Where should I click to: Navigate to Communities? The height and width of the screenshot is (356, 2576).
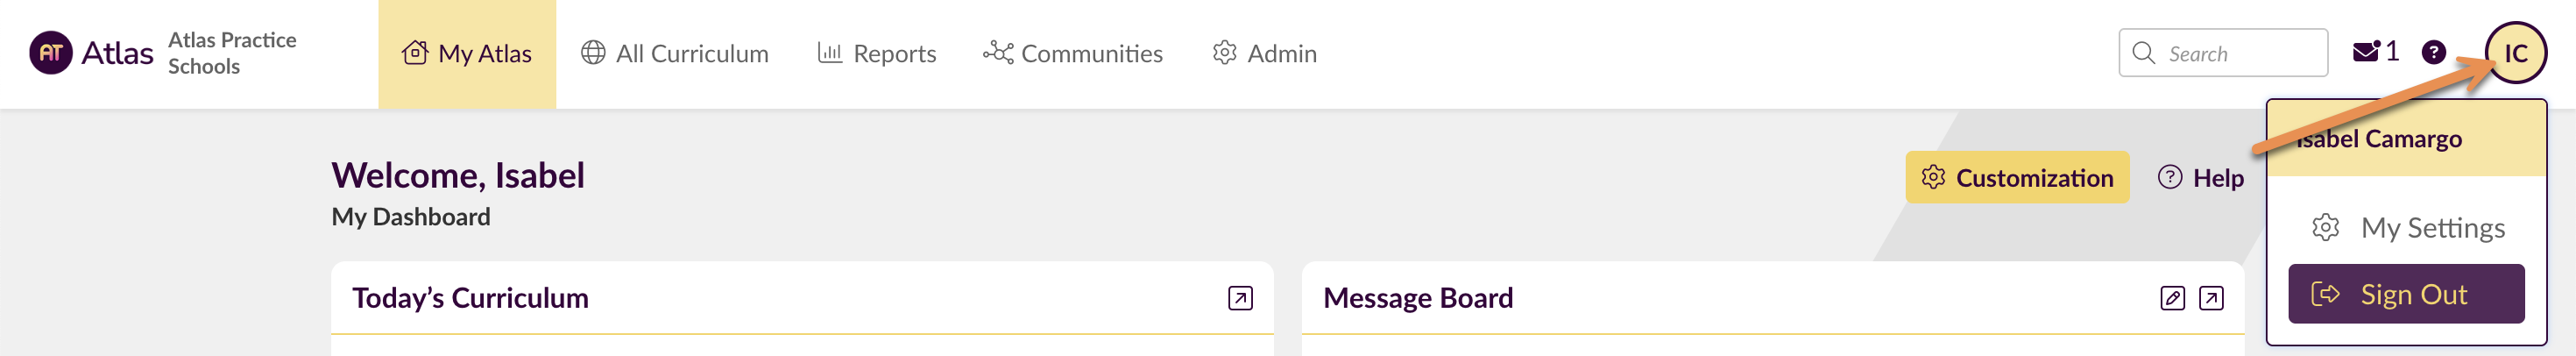(x=1073, y=54)
